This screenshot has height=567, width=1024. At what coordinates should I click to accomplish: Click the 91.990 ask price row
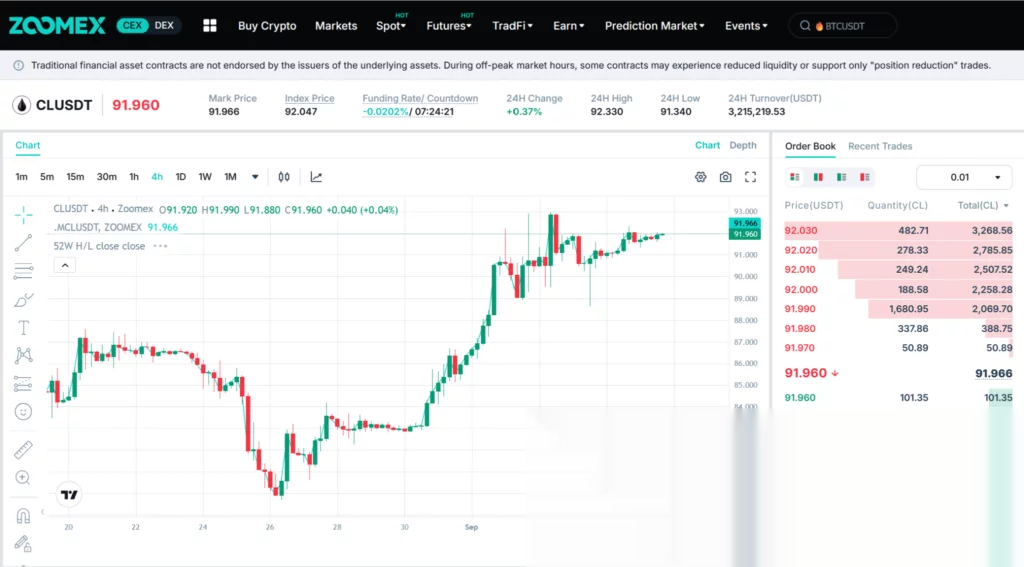click(898, 308)
